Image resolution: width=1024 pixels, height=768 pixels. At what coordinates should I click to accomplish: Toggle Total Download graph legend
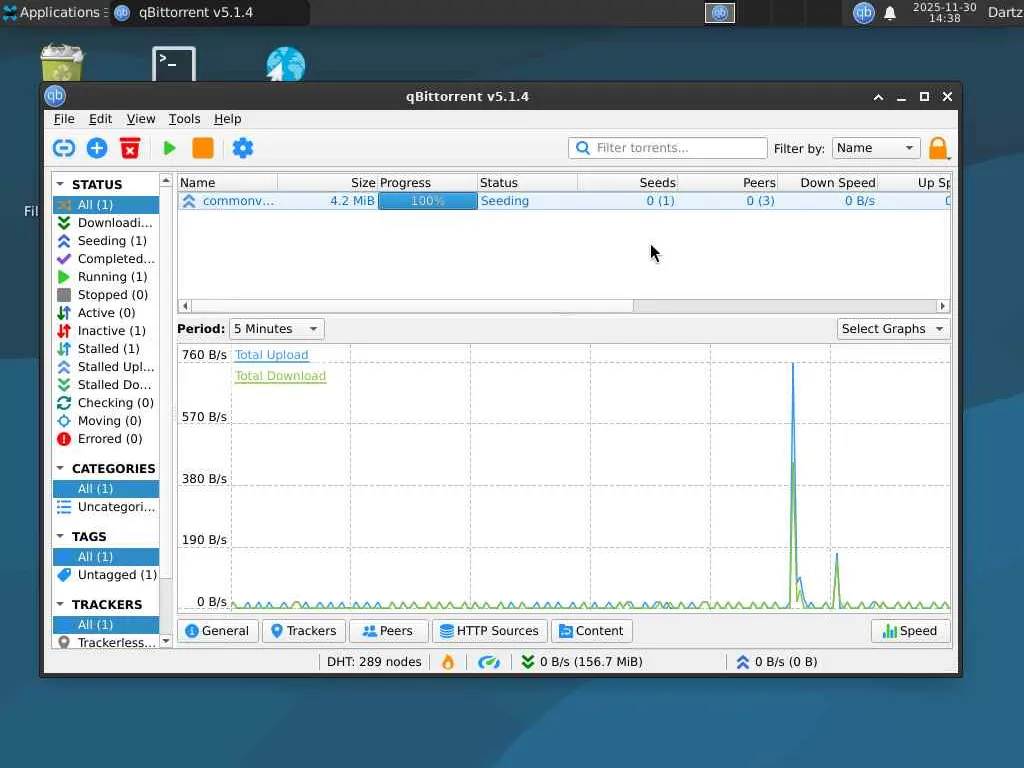point(280,376)
